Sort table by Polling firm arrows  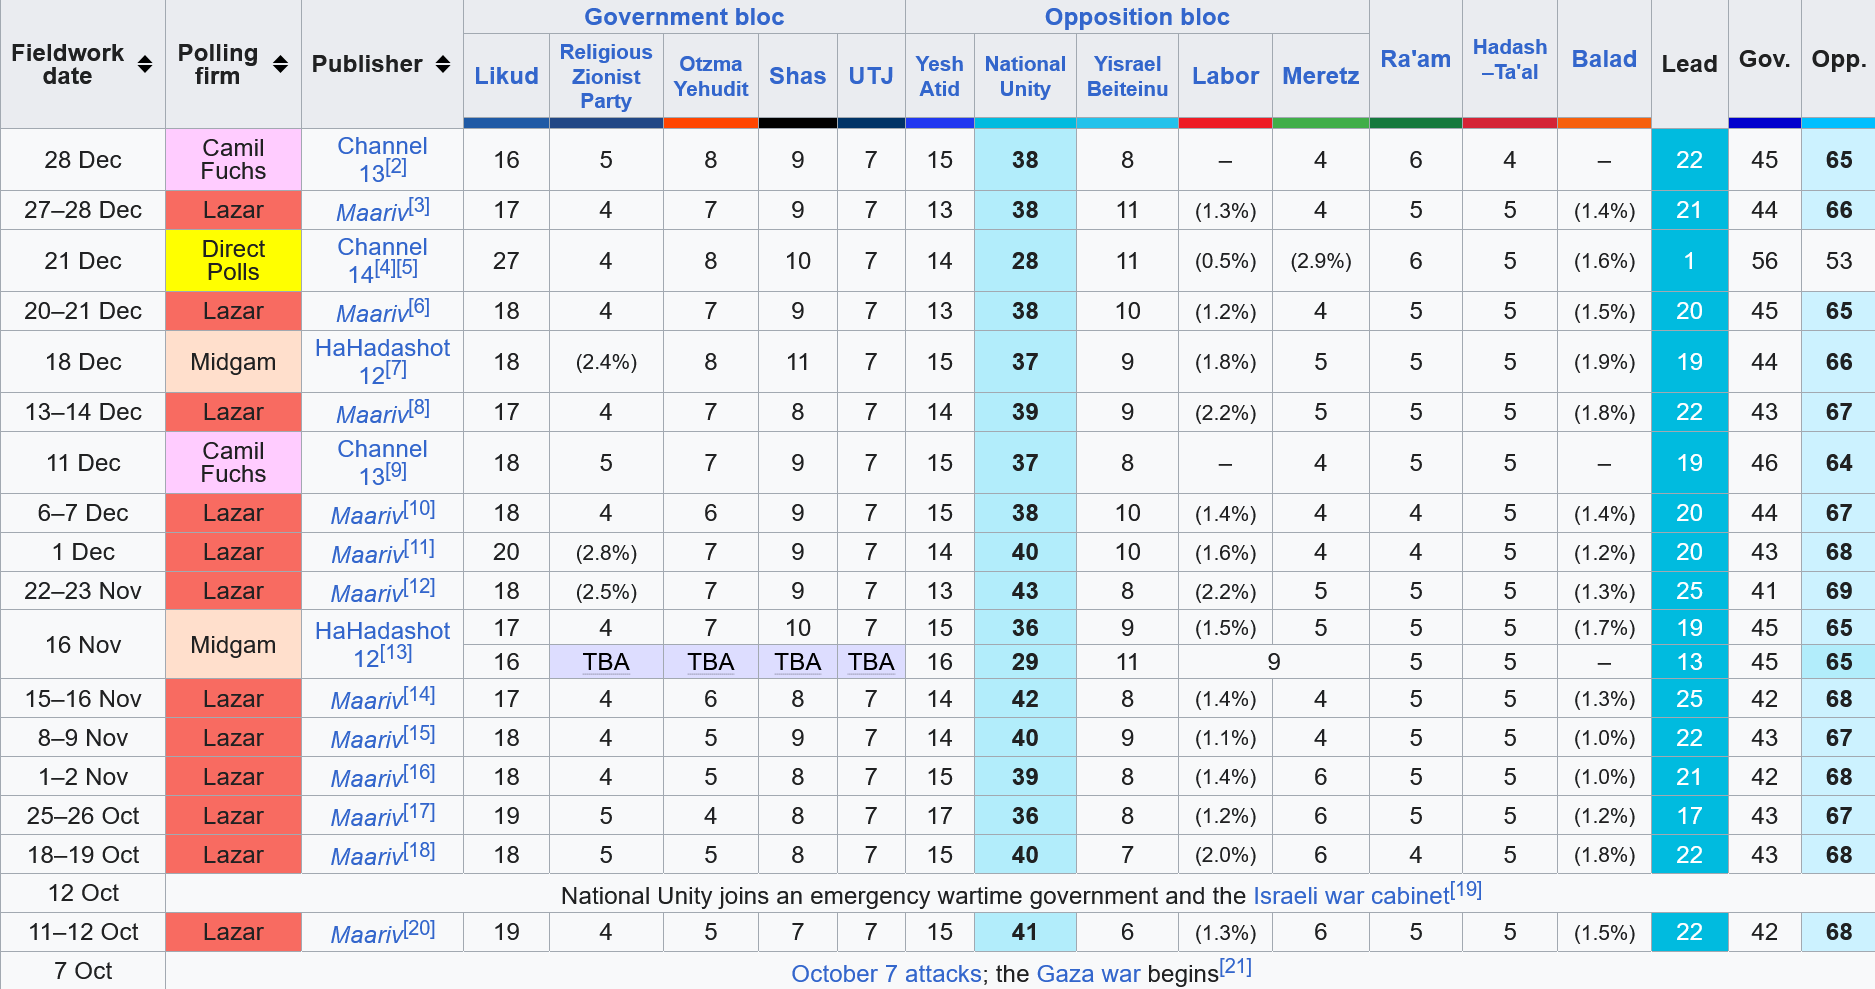pos(281,64)
